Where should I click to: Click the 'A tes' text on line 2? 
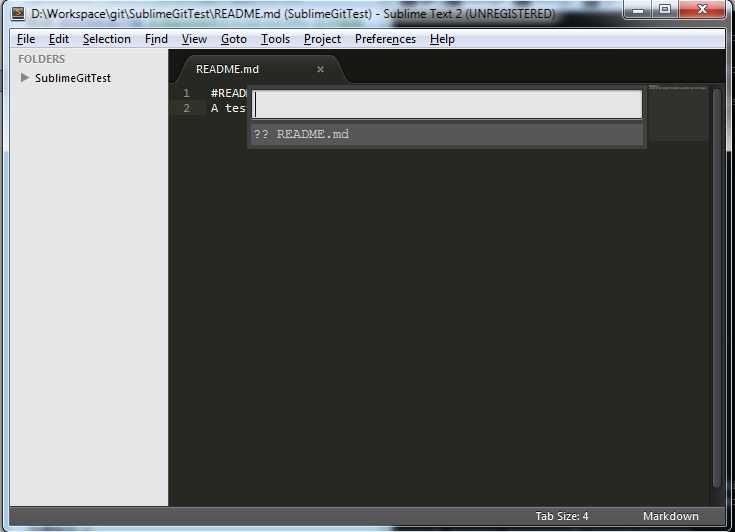coord(228,108)
